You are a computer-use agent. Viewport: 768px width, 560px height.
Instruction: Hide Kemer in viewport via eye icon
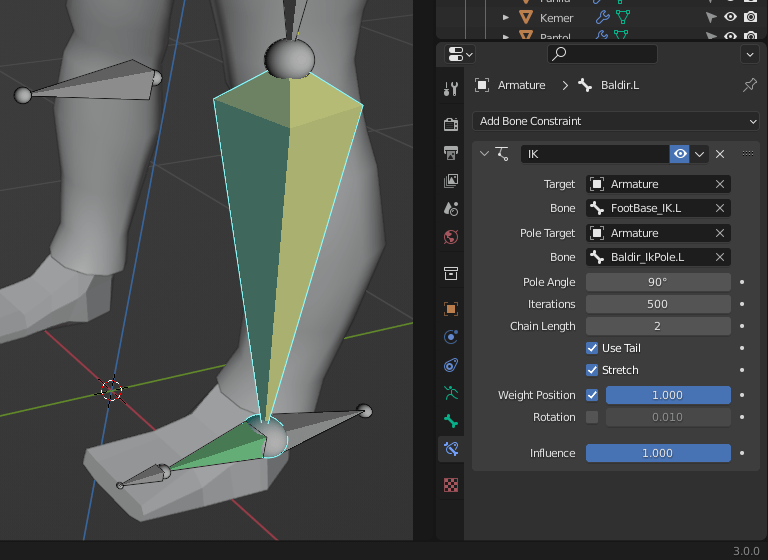[x=730, y=17]
